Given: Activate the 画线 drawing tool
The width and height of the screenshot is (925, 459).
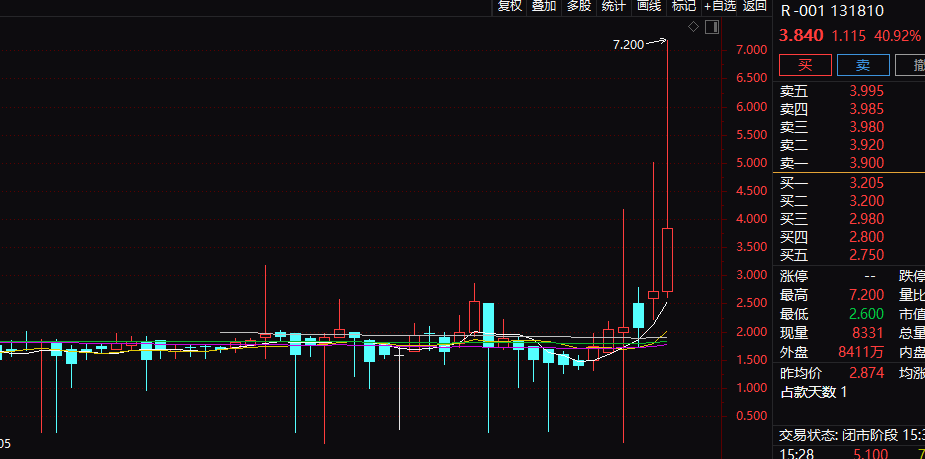Looking at the screenshot, I should pyautogui.click(x=649, y=6).
